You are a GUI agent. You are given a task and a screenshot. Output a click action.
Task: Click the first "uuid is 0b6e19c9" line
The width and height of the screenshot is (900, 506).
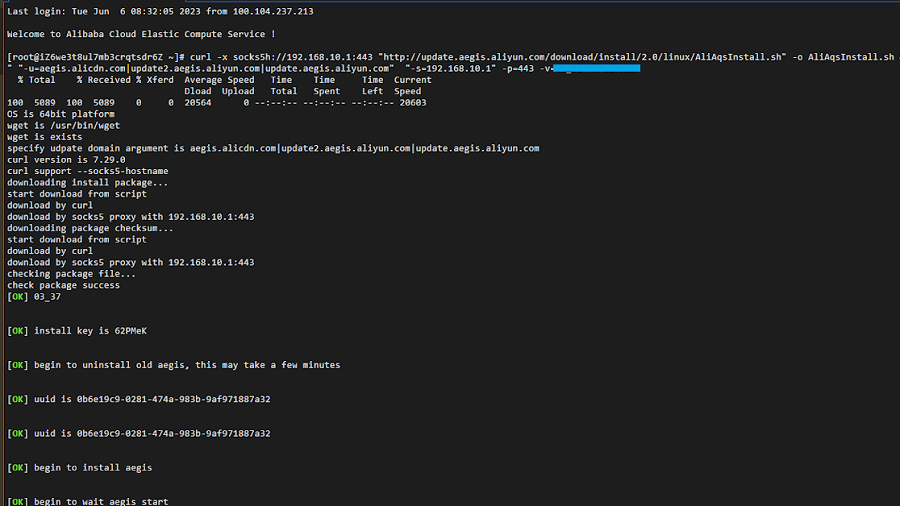[x=152, y=399]
